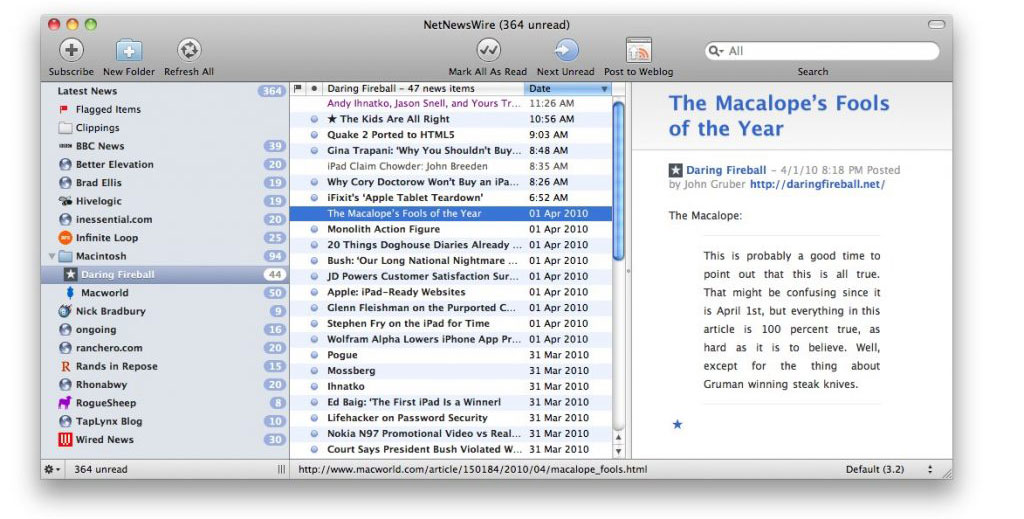Click the unread dot column header
Screen dimensions: 1024x519
(314, 88)
